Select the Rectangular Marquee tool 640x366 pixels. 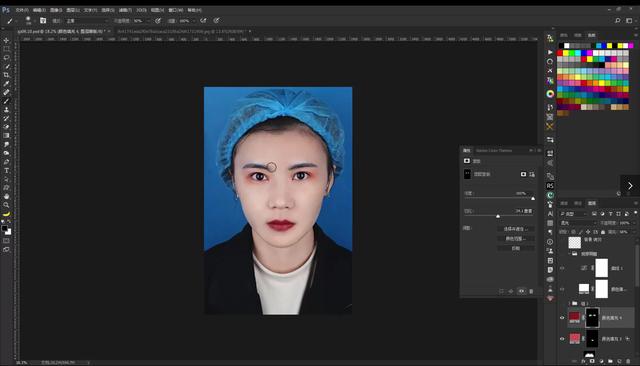click(6, 49)
